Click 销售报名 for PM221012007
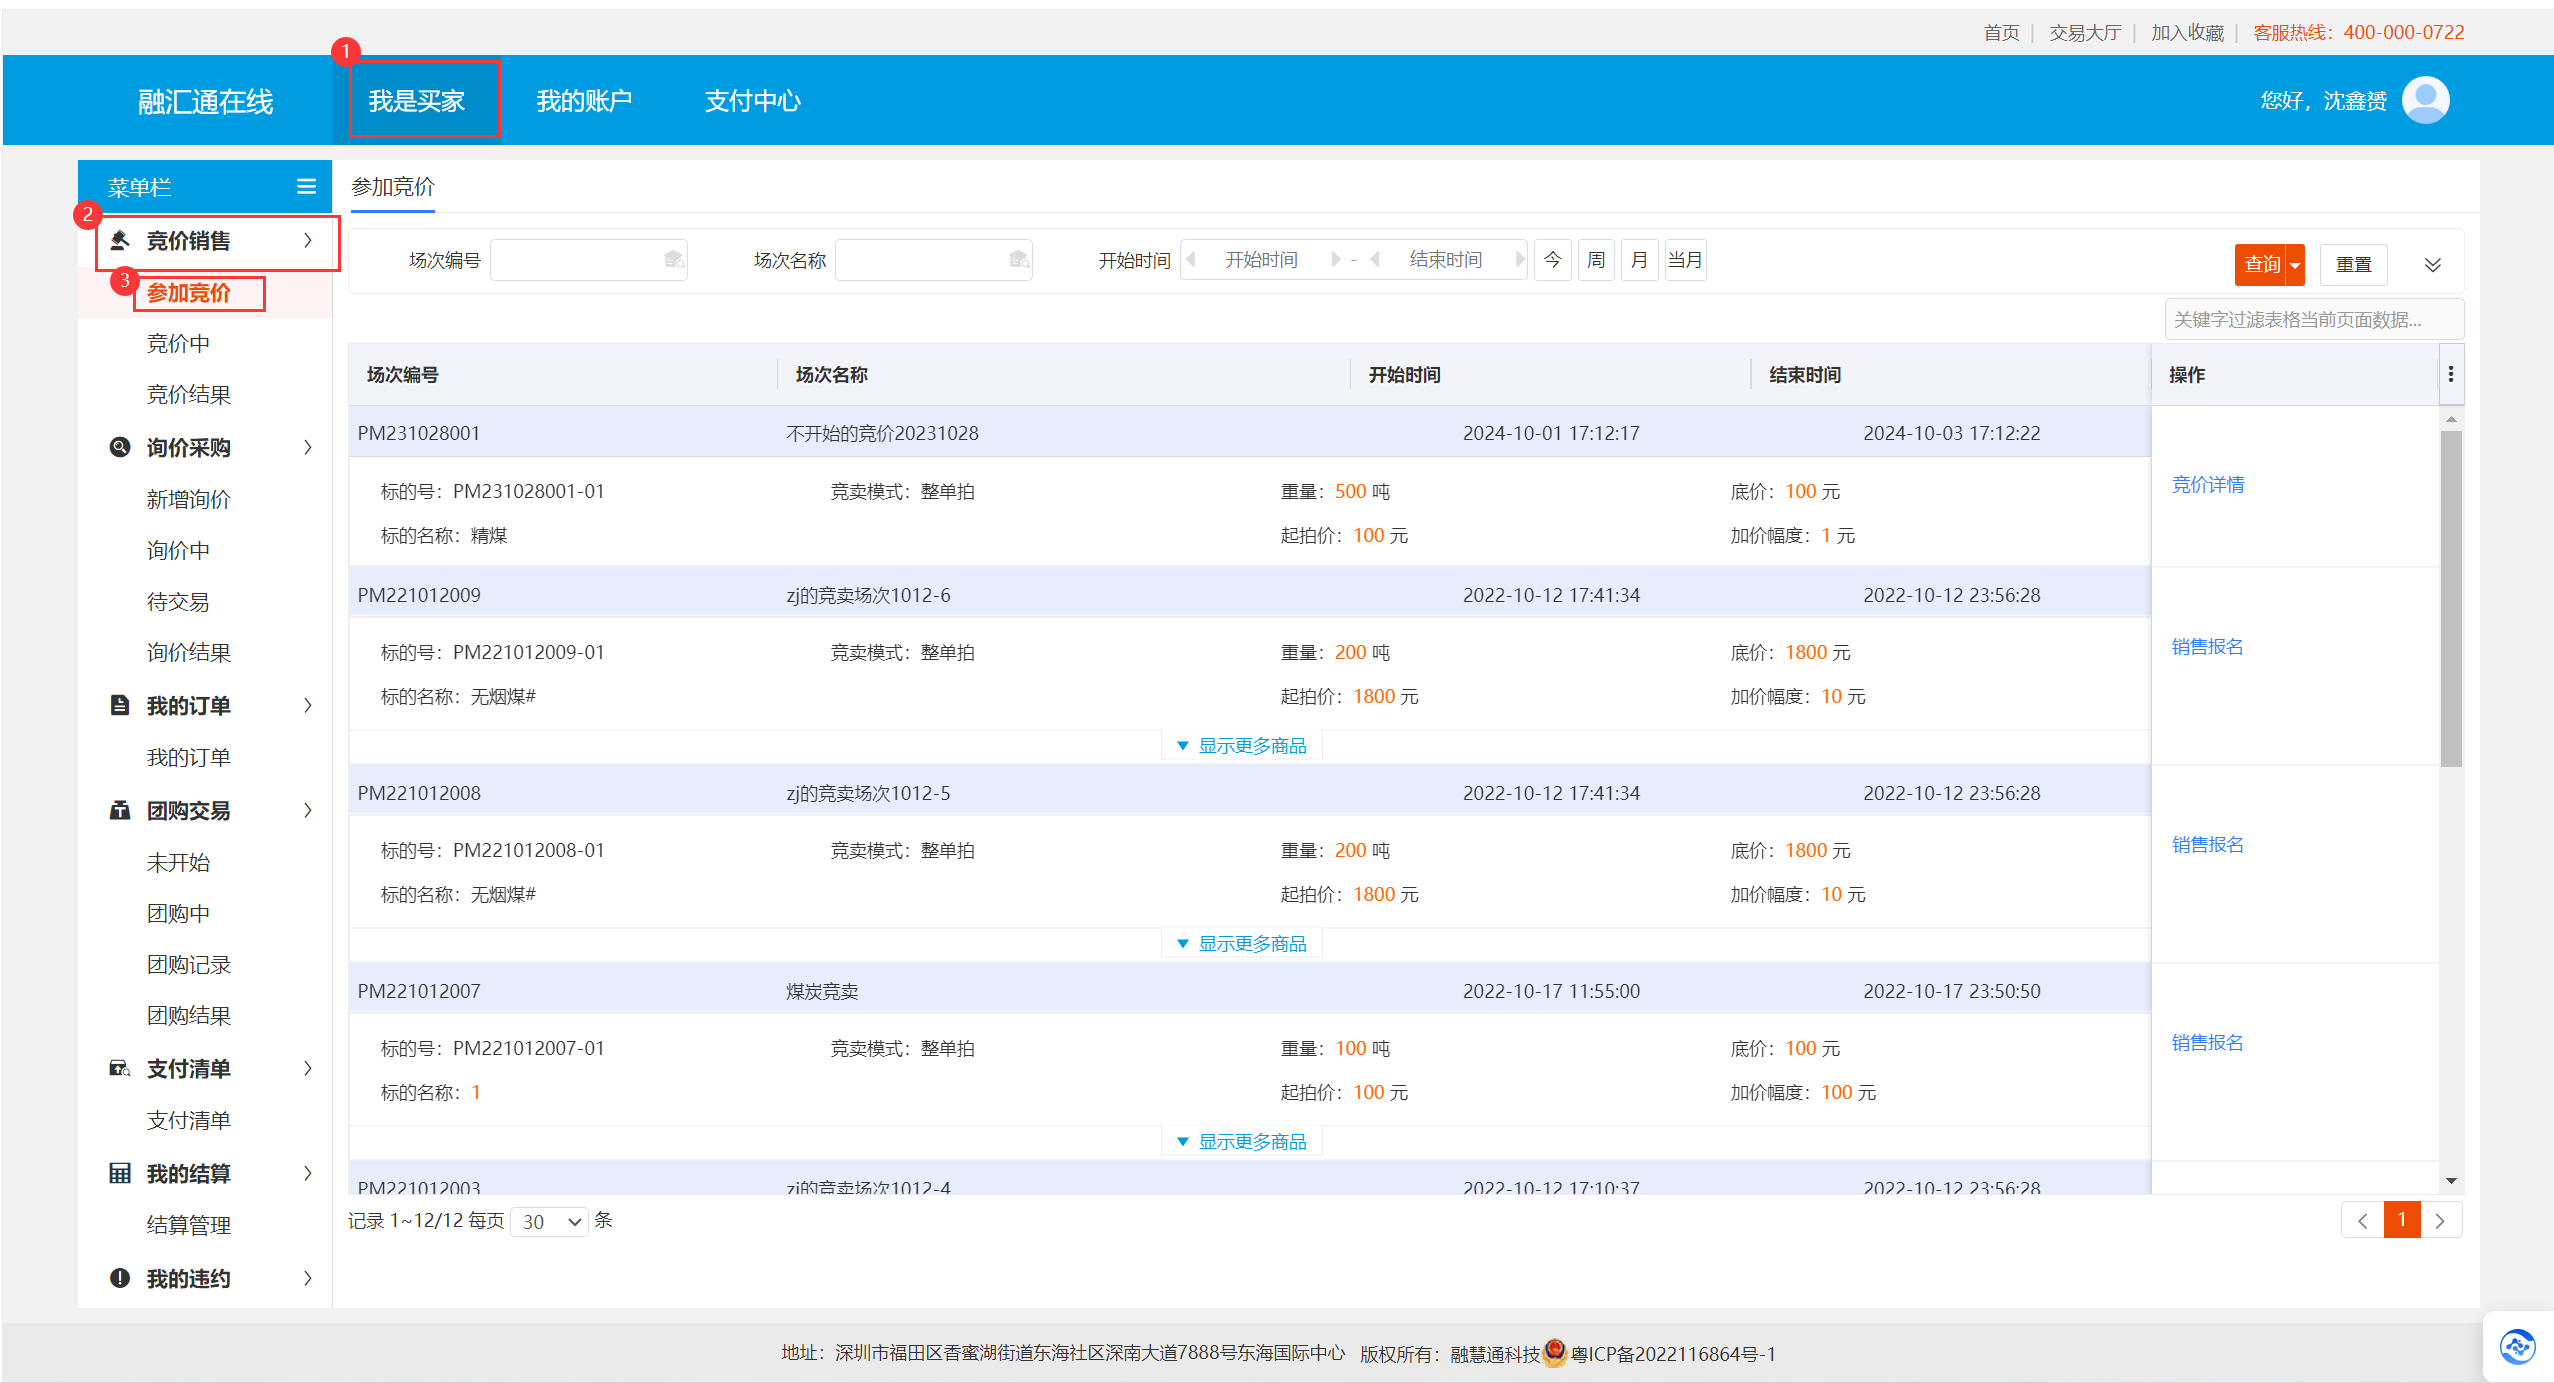 click(x=2208, y=1043)
